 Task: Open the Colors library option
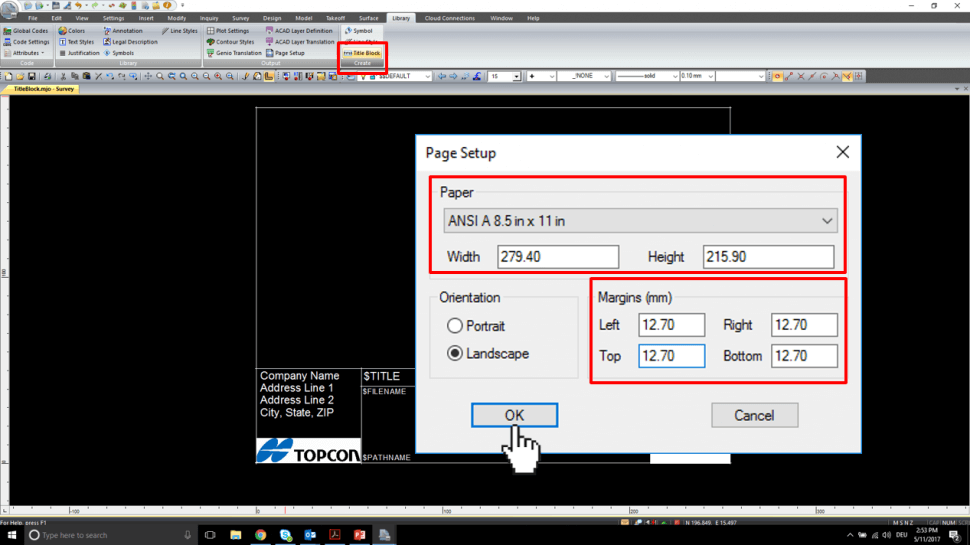(x=72, y=31)
